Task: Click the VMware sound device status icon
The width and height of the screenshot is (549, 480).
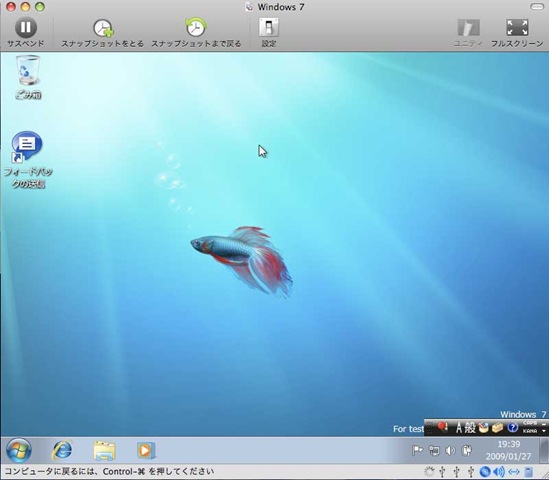Action: tap(499, 472)
